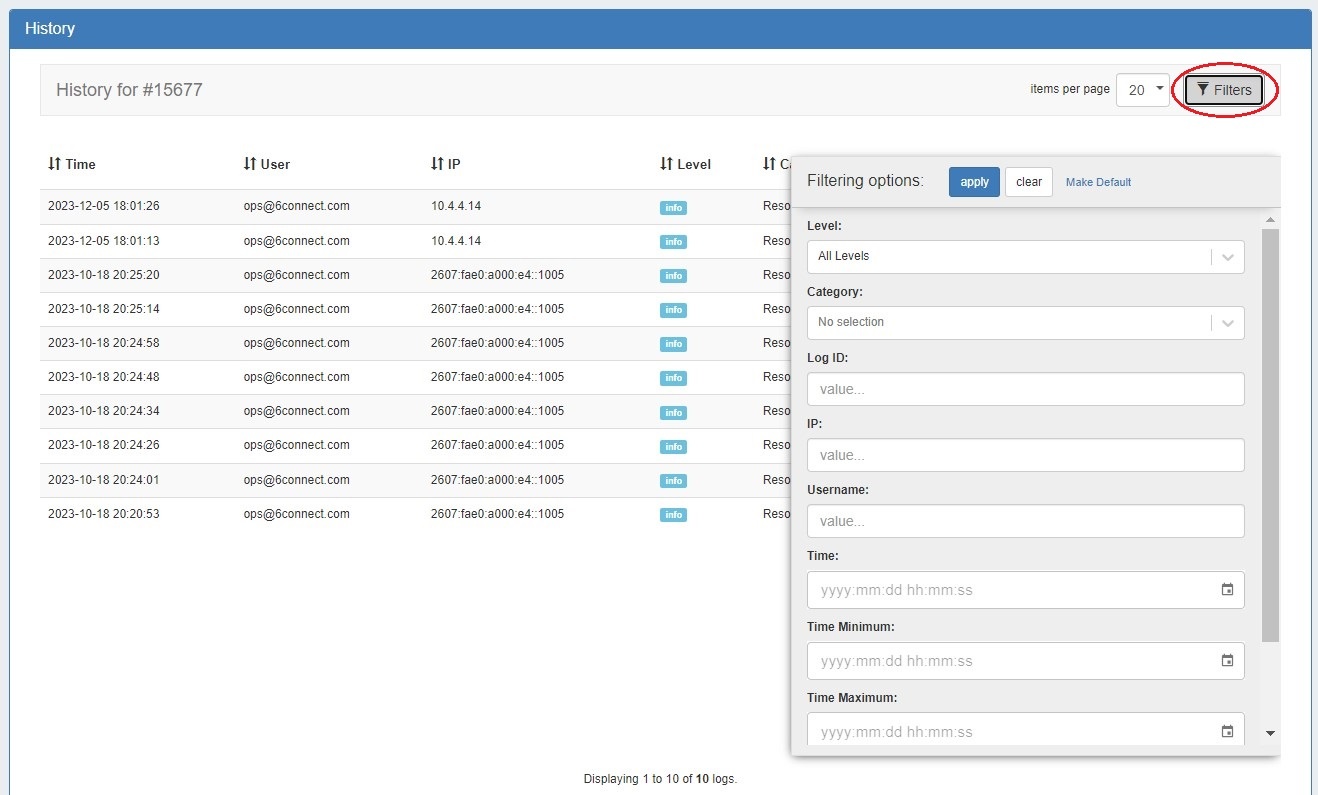Focus the Log ID input field
This screenshot has width=1318, height=795.
(1025, 389)
